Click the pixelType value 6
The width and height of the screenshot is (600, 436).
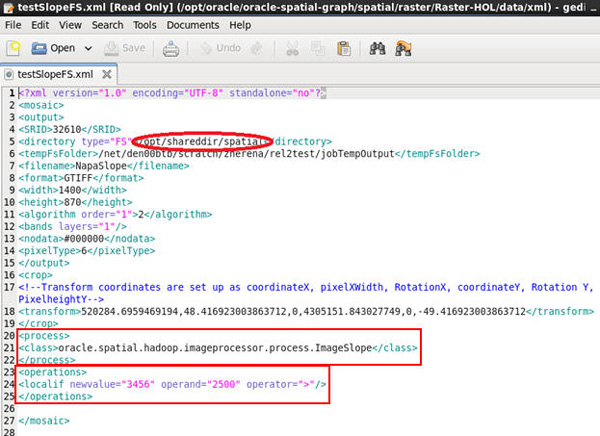pyautogui.click(x=84, y=251)
